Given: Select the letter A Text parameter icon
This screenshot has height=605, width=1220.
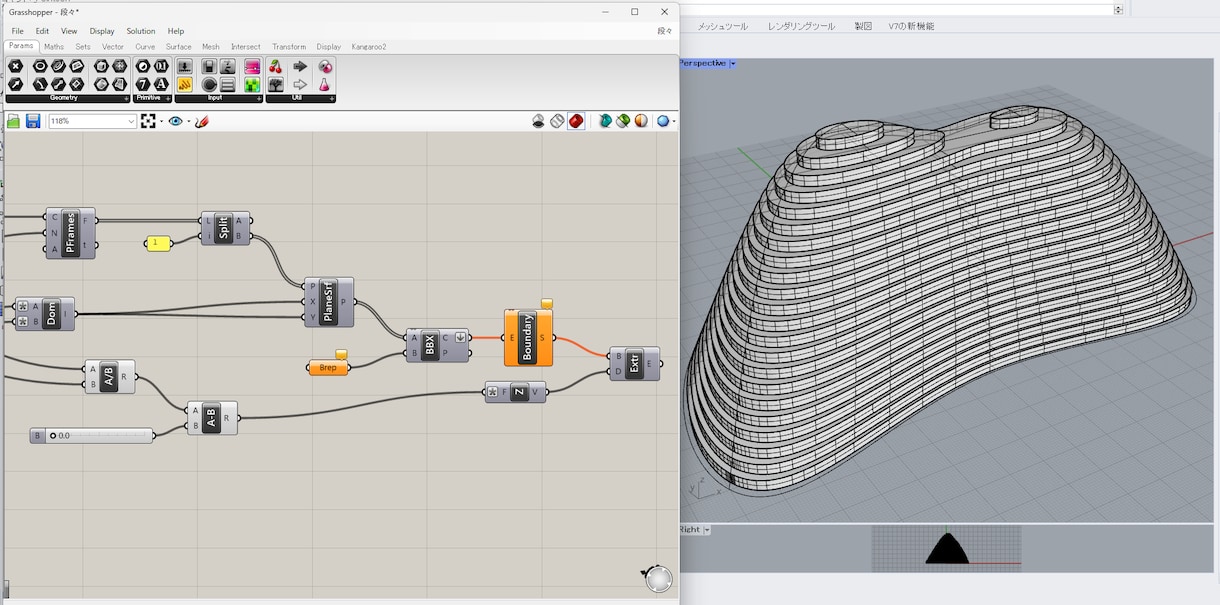Looking at the screenshot, I should (x=161, y=85).
